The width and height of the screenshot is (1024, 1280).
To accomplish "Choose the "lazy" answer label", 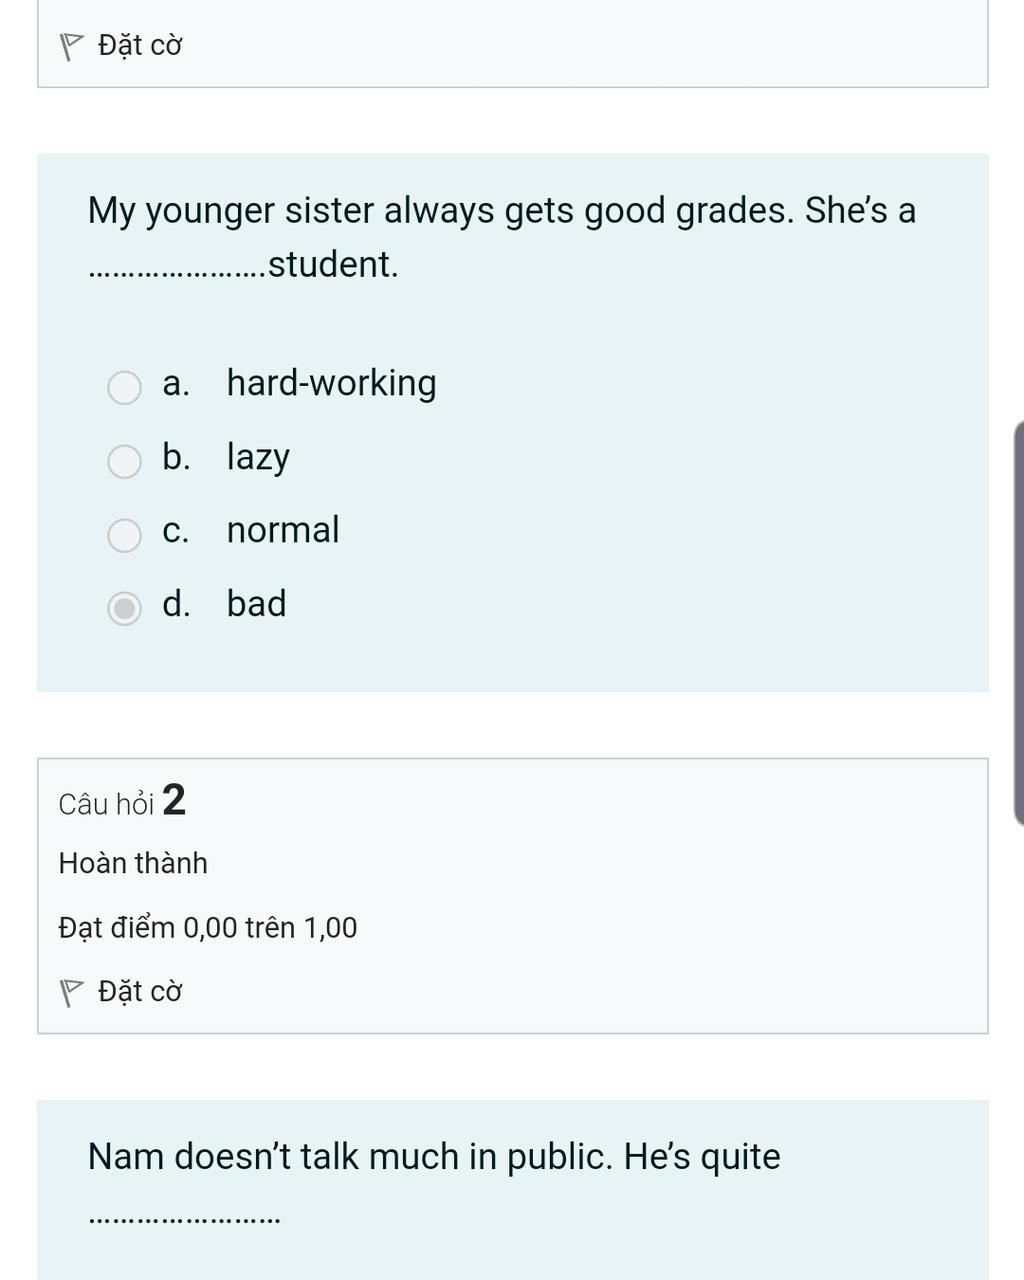I will coord(258,458).
